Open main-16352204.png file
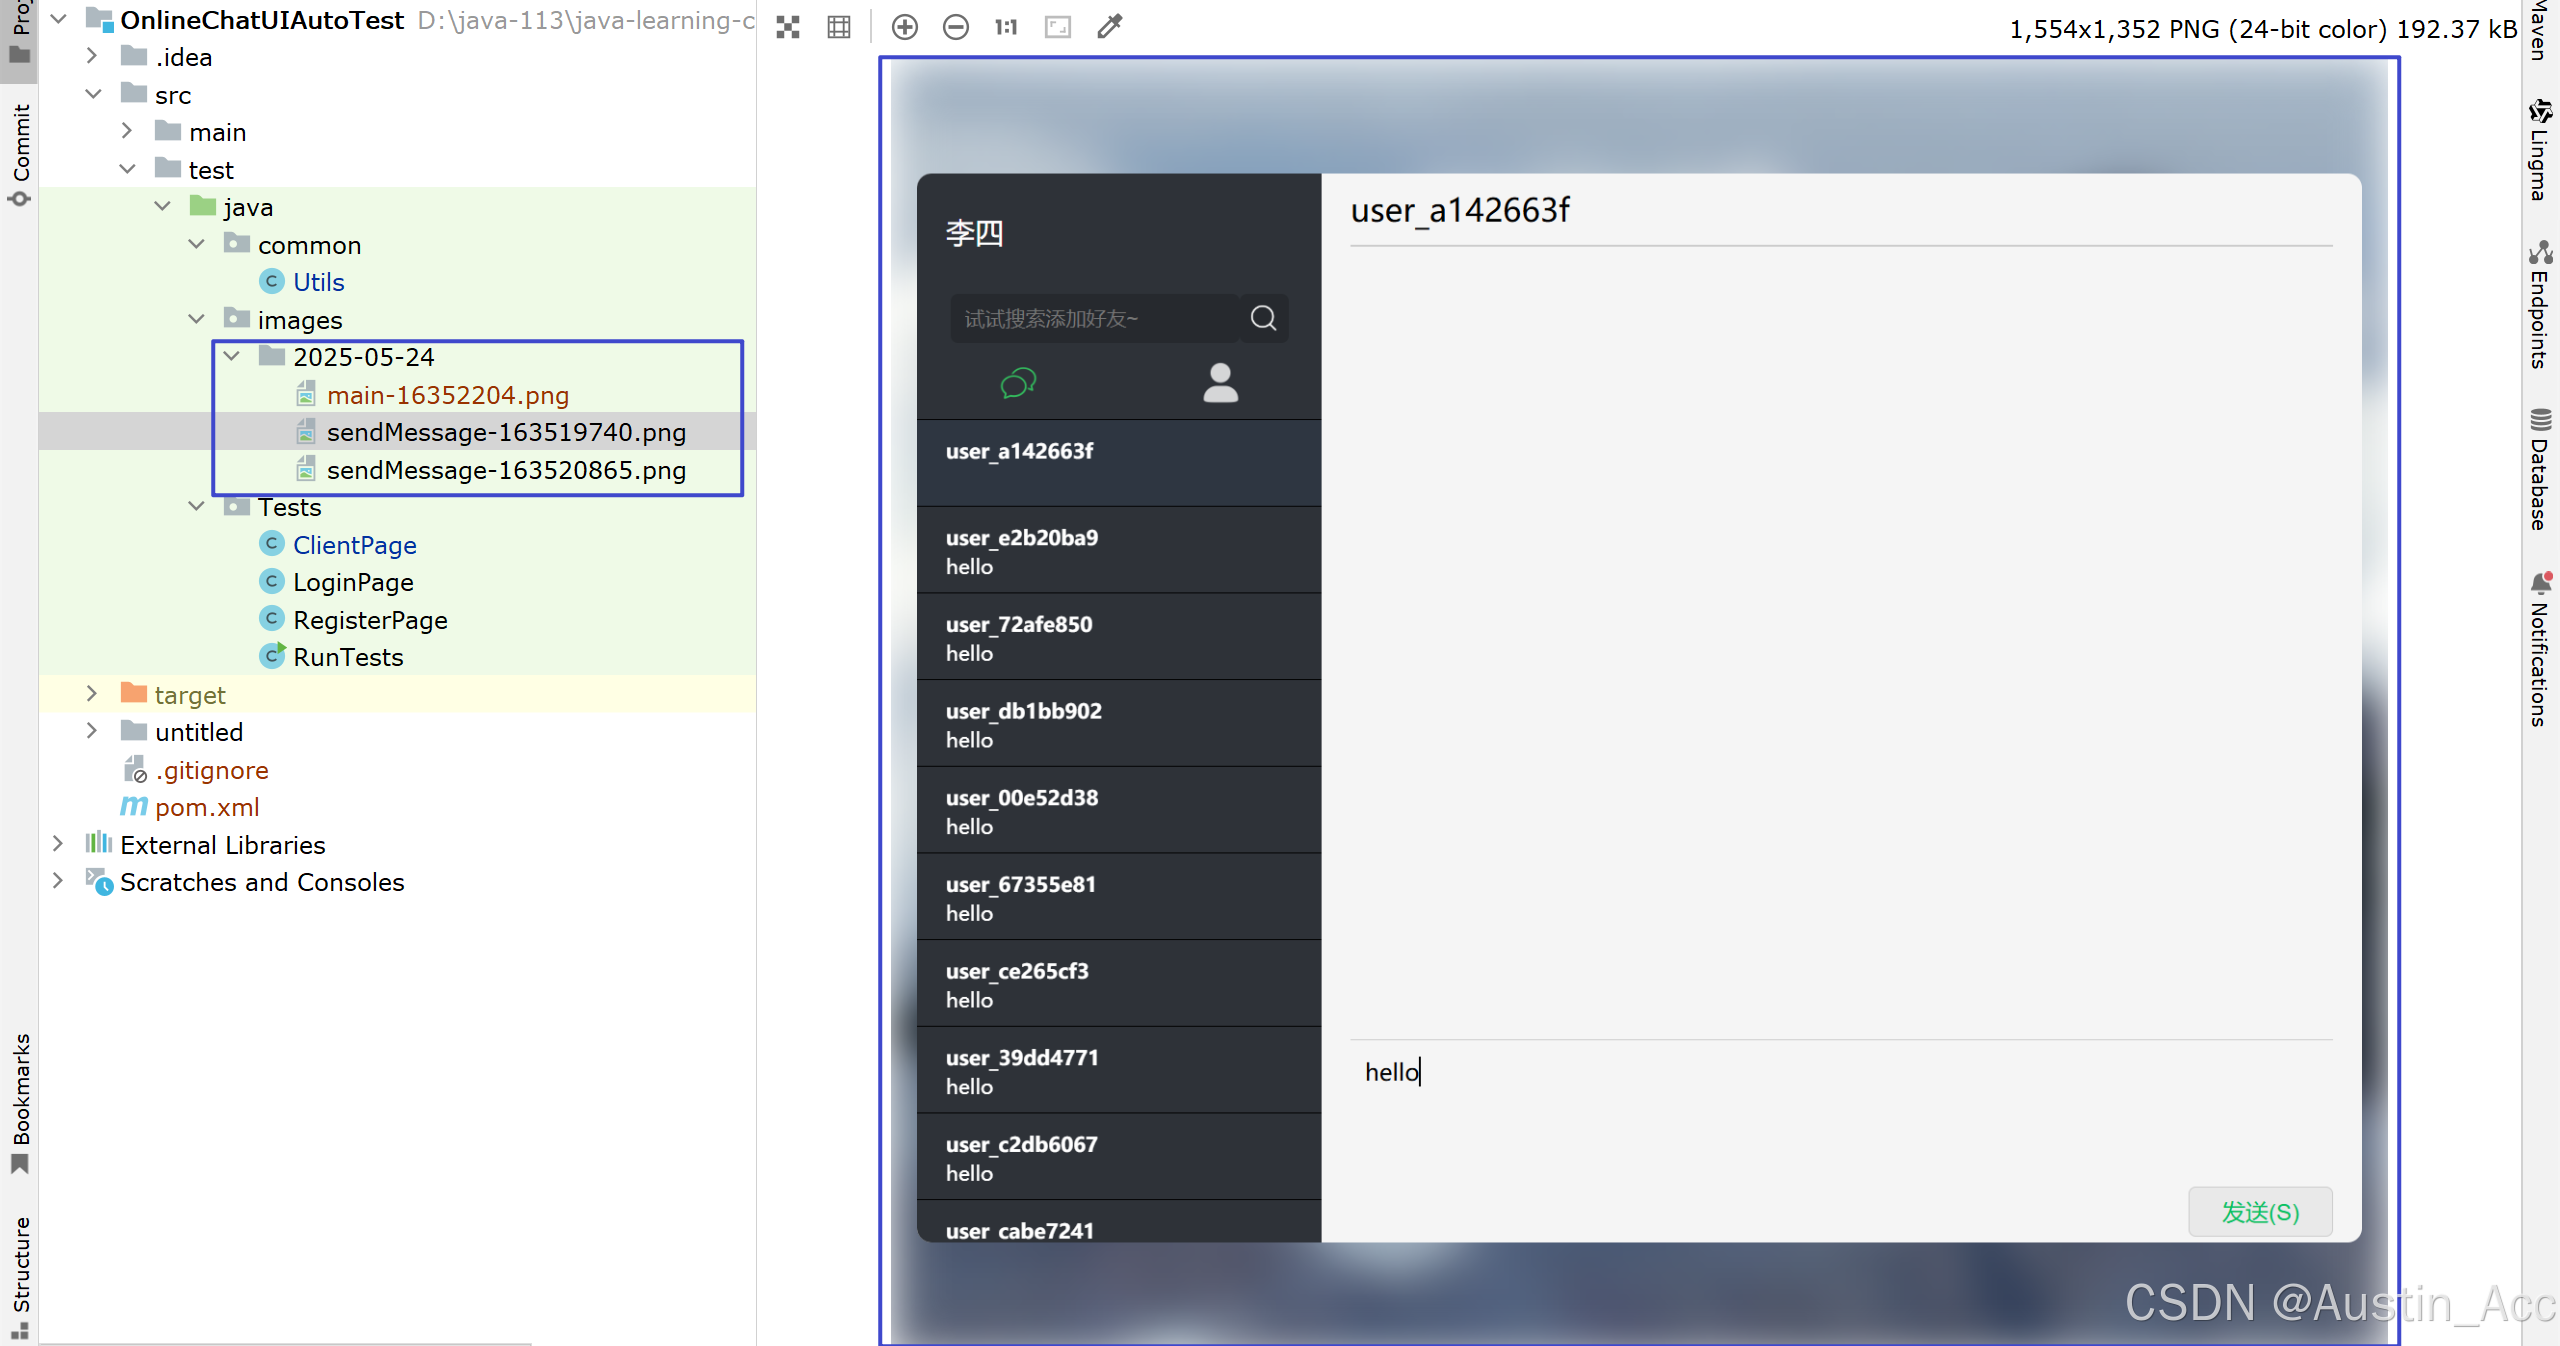Screen dimensions: 2560x1346 point(447,395)
